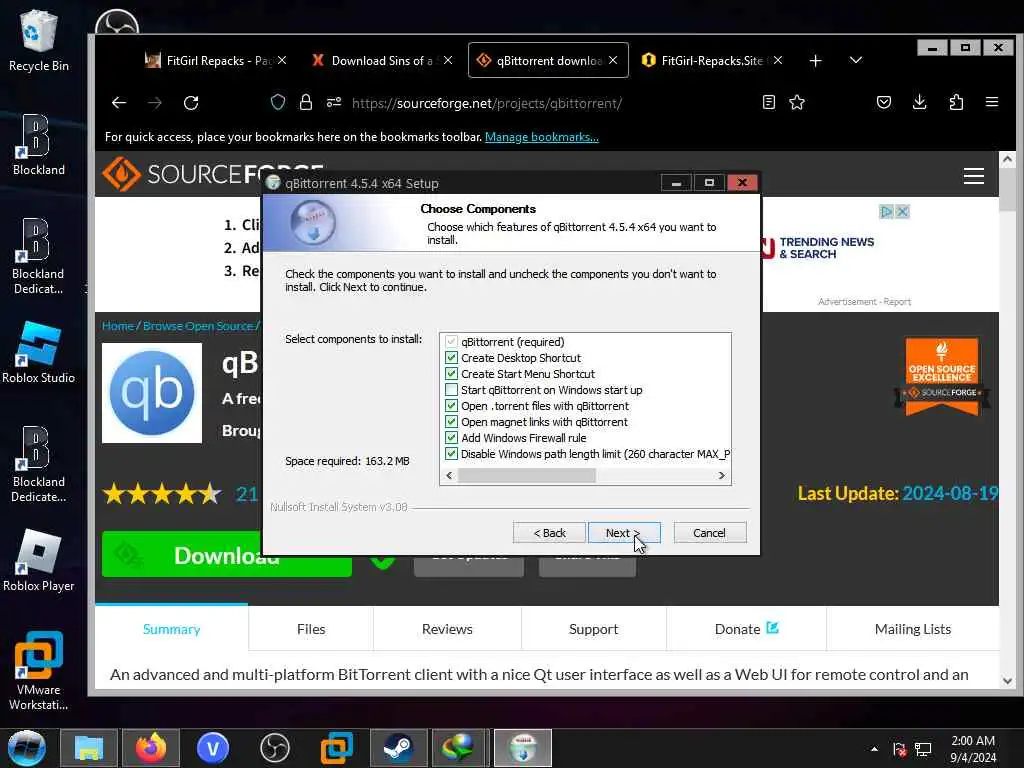Open the Blockland desktop shortcut
This screenshot has height=768, width=1024.
click(x=38, y=145)
